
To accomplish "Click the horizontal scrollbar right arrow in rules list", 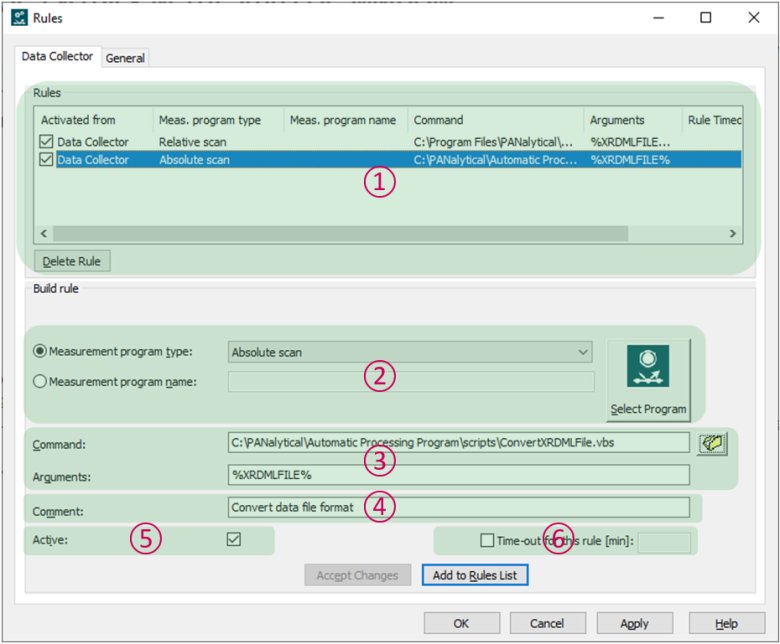I will (732, 233).
